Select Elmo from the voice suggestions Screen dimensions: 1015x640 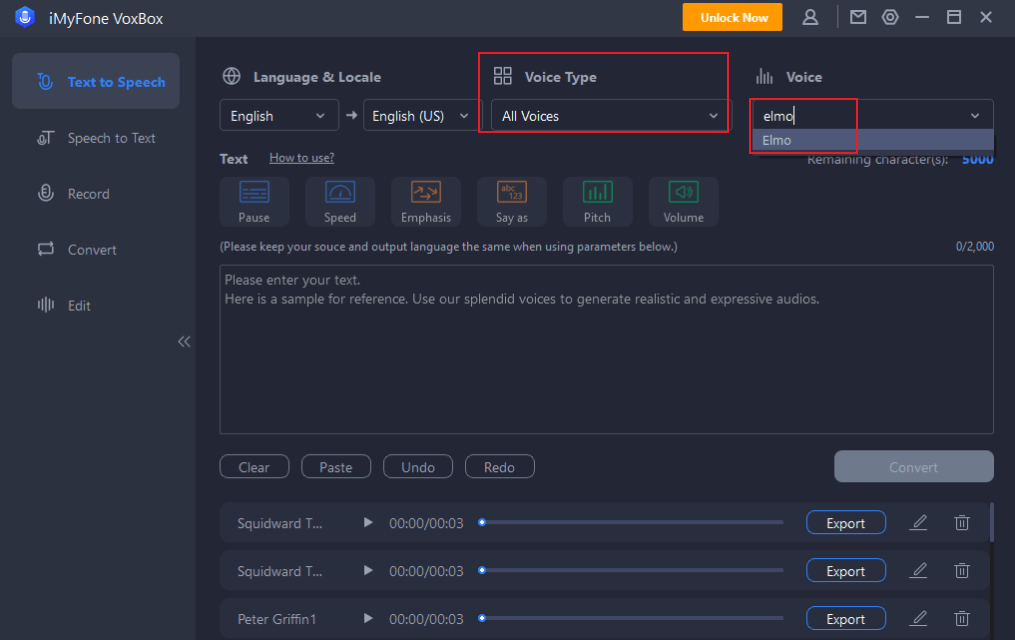(x=873, y=140)
